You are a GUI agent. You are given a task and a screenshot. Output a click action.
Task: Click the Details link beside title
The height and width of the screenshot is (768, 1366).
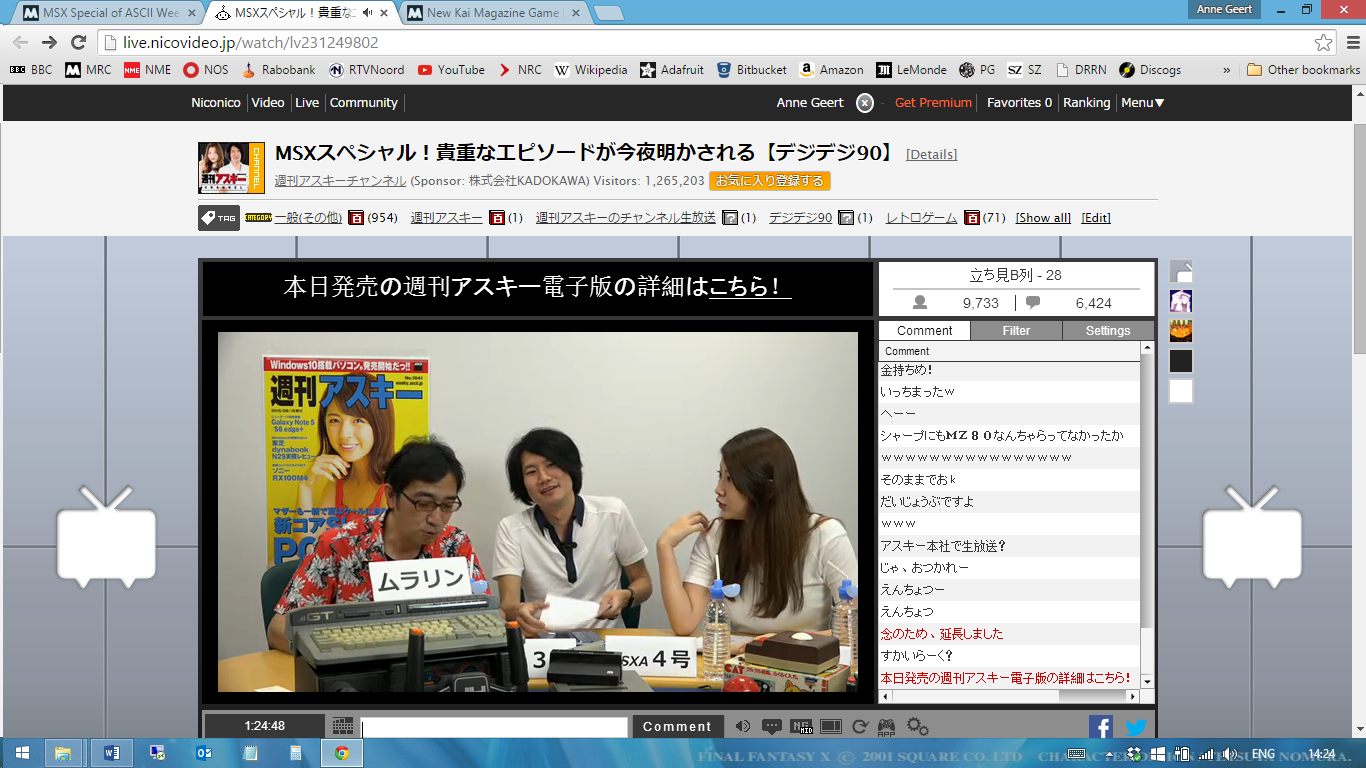931,155
